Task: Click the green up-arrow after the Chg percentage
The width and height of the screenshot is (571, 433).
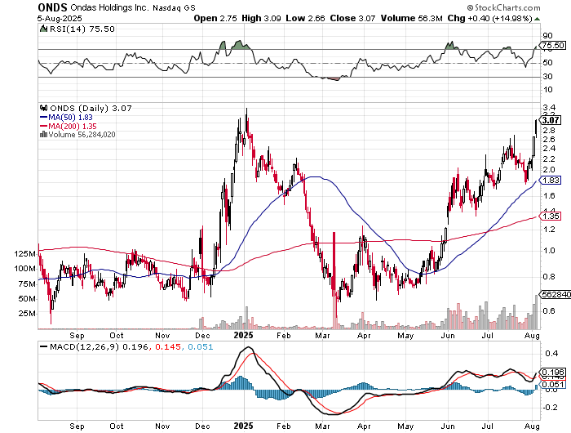Action: [537, 19]
